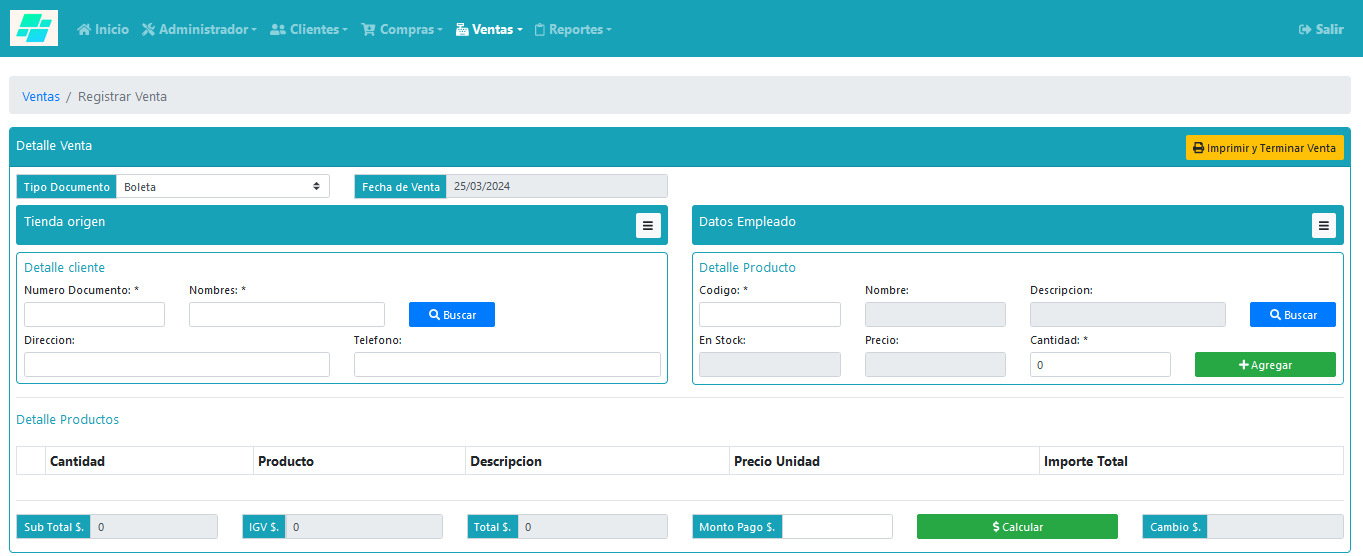Click Buscar in Detalle cliente section
1363x556 pixels.
pyautogui.click(x=452, y=315)
